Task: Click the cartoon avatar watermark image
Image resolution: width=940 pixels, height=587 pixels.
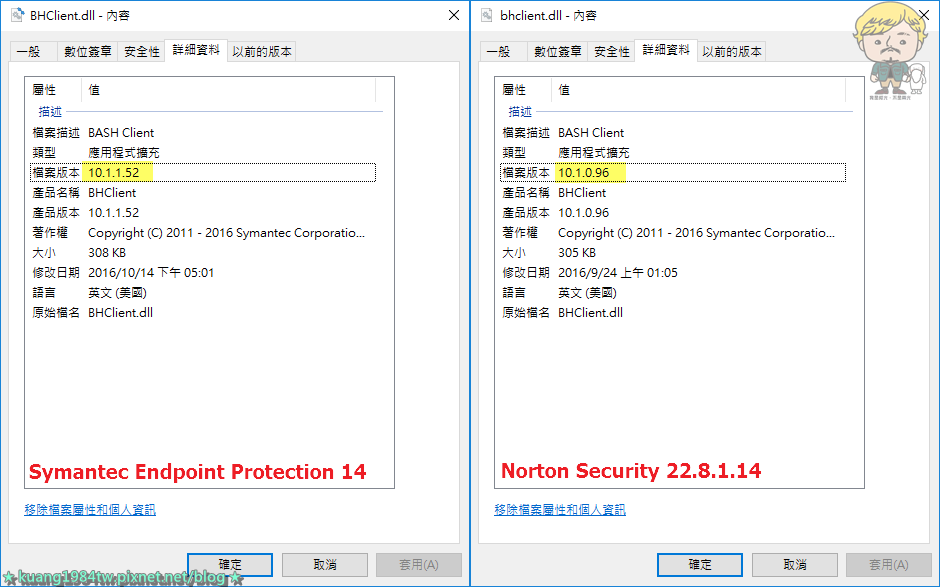Action: click(x=890, y=51)
